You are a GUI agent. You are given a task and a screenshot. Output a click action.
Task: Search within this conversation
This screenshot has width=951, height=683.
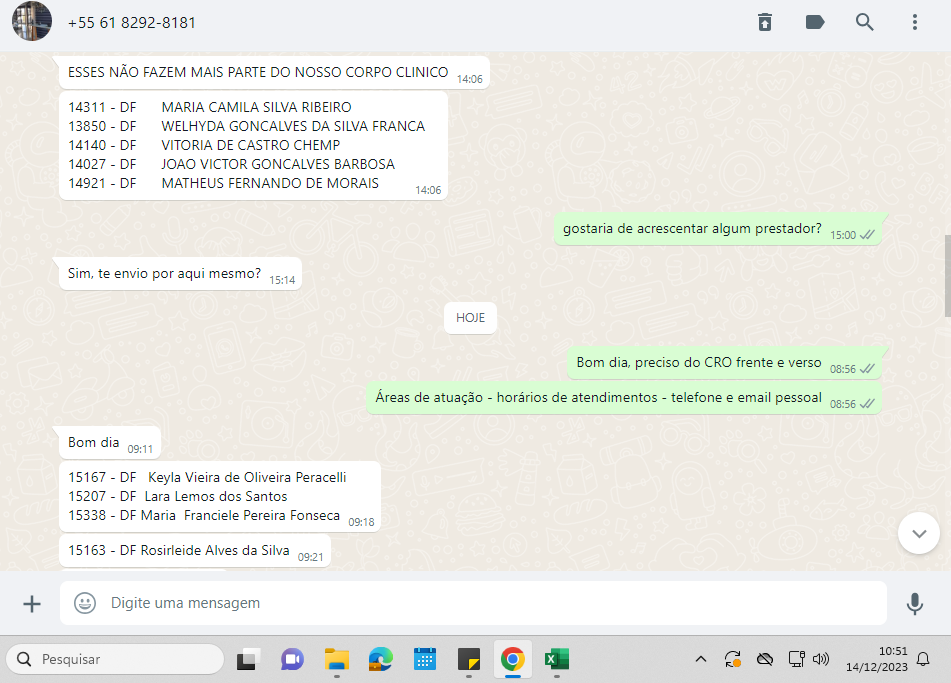(865, 22)
